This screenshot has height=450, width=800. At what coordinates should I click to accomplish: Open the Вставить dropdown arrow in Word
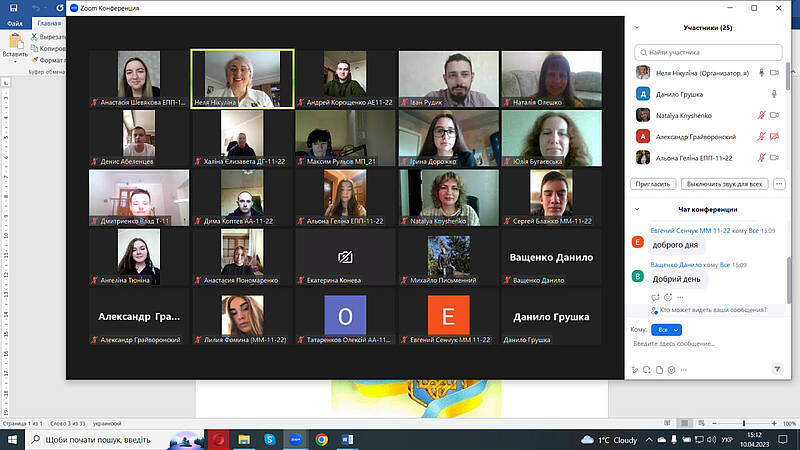click(15, 61)
